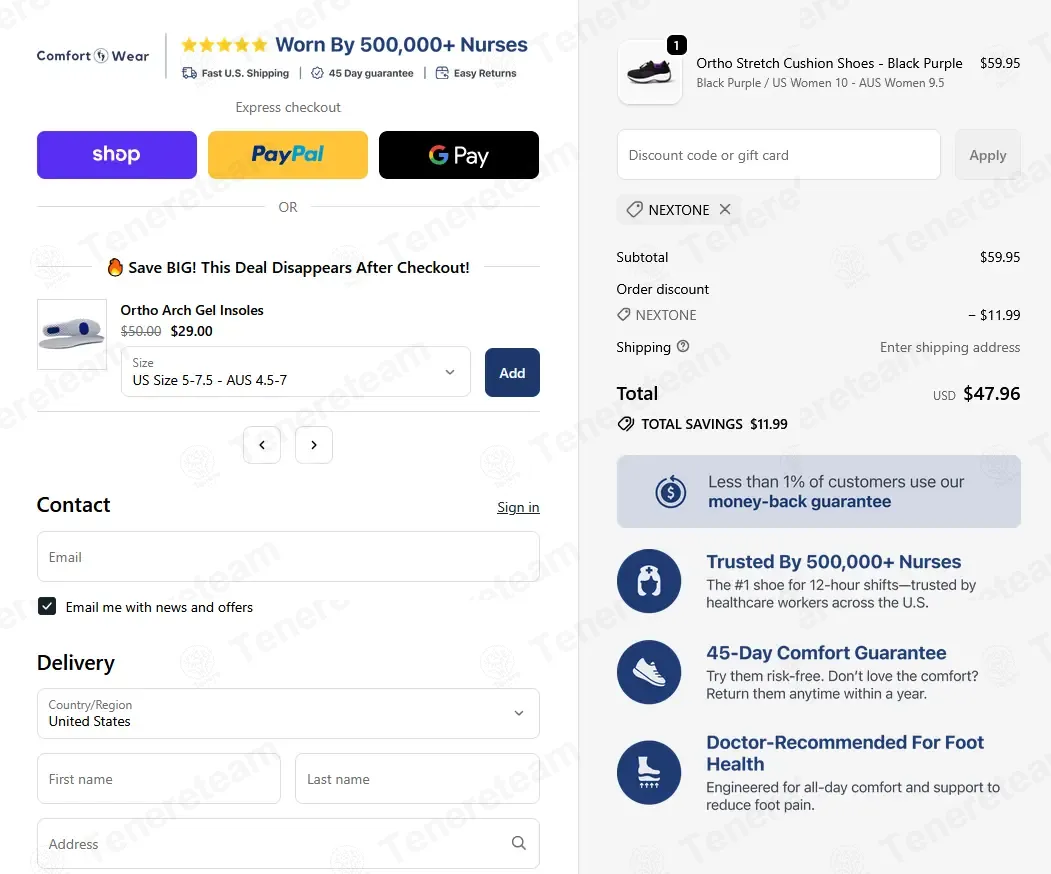Choose PayPal express checkout
1051x874 pixels.
tap(288, 155)
